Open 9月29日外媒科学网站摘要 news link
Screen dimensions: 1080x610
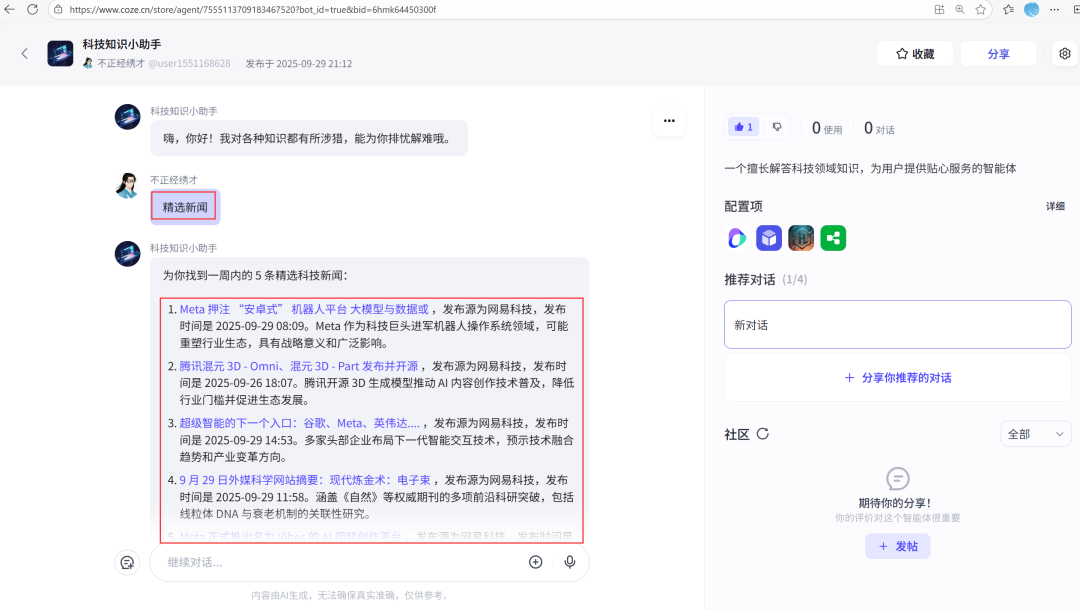(305, 480)
